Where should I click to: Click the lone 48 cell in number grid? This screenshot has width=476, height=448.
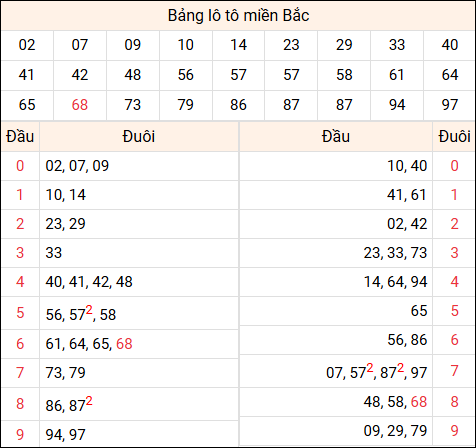[x=133, y=75]
